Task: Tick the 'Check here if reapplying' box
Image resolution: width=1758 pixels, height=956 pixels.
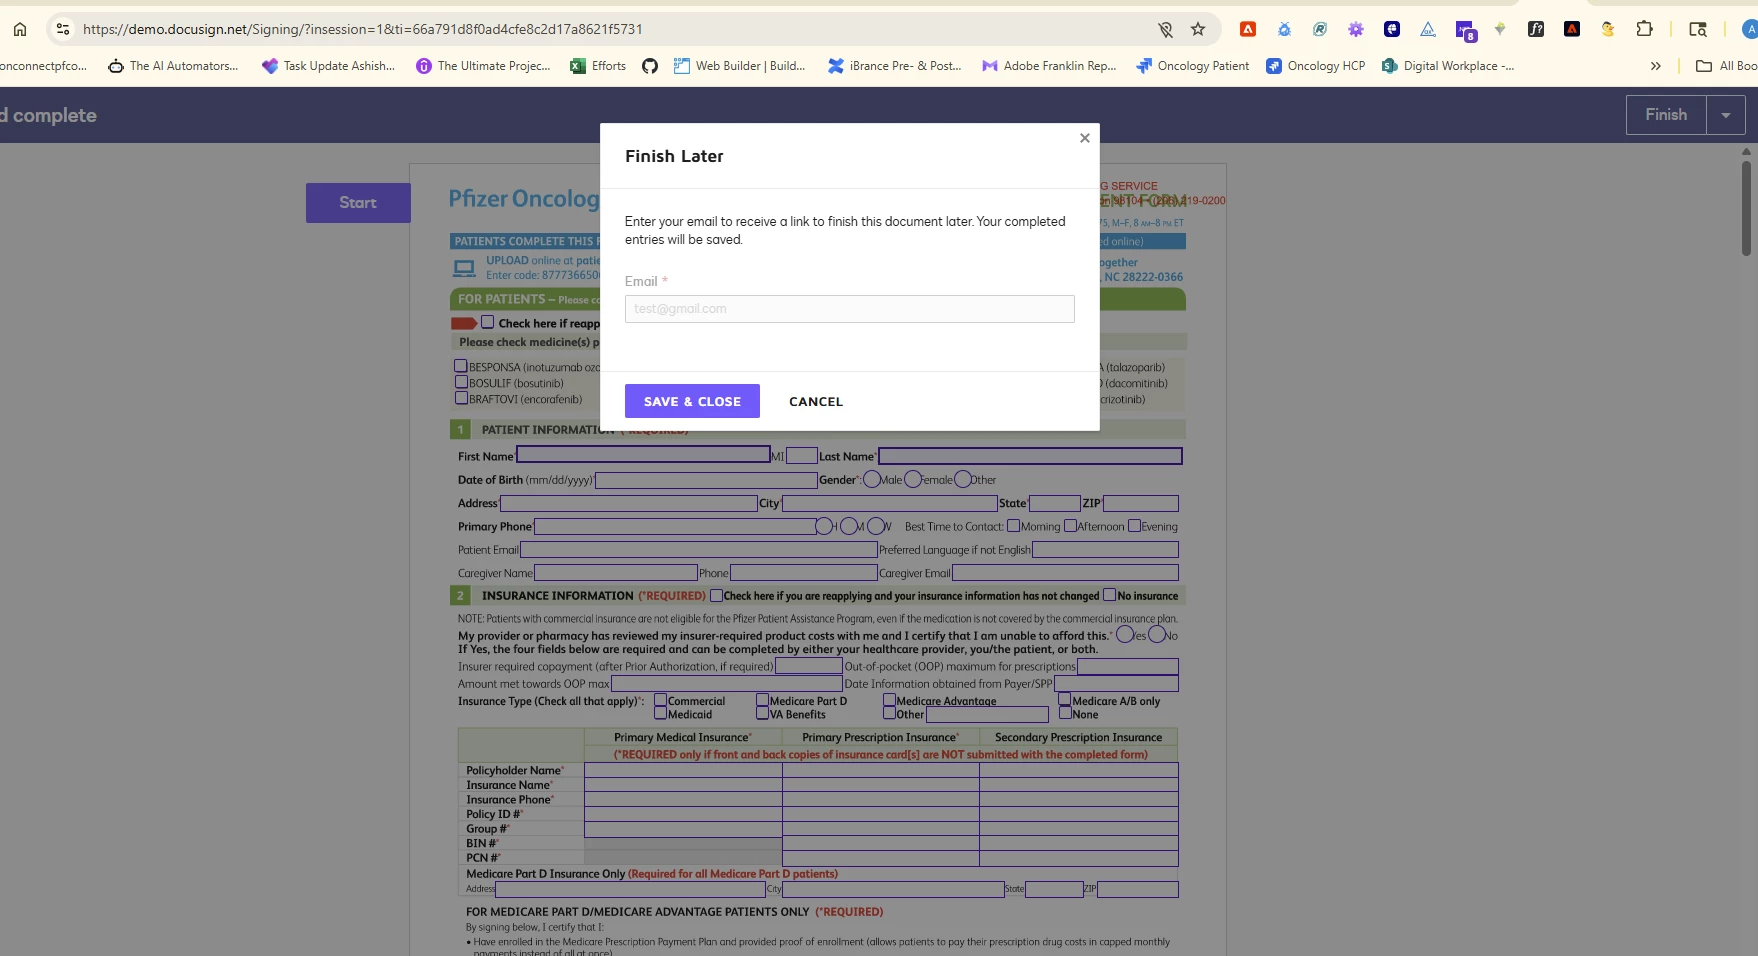Action: 488,322
